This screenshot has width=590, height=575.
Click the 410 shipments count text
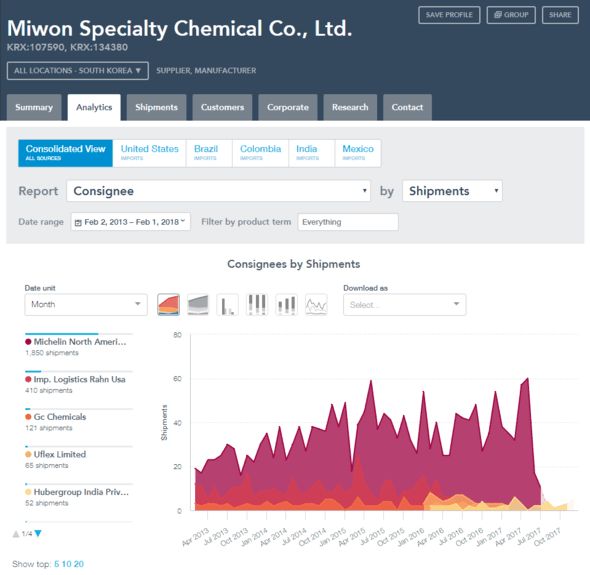coord(49,391)
